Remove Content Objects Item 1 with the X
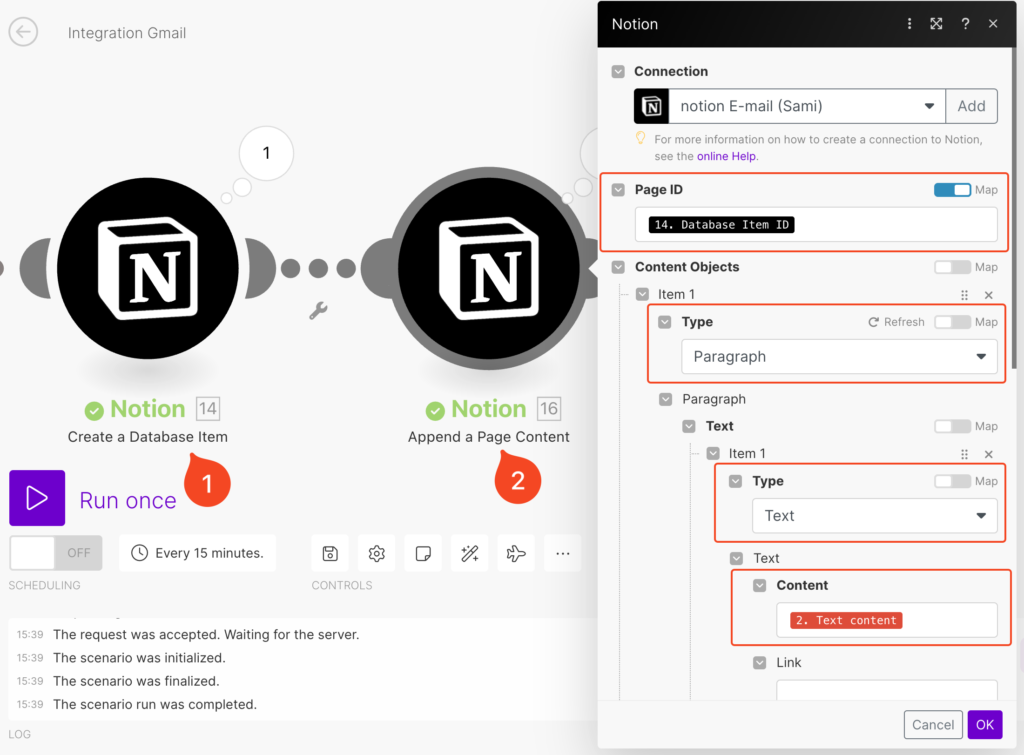1024x755 pixels. point(989,295)
